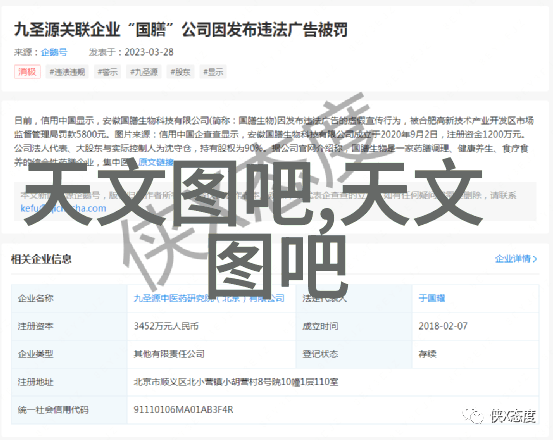Select the #警示 tag

(x=108, y=72)
